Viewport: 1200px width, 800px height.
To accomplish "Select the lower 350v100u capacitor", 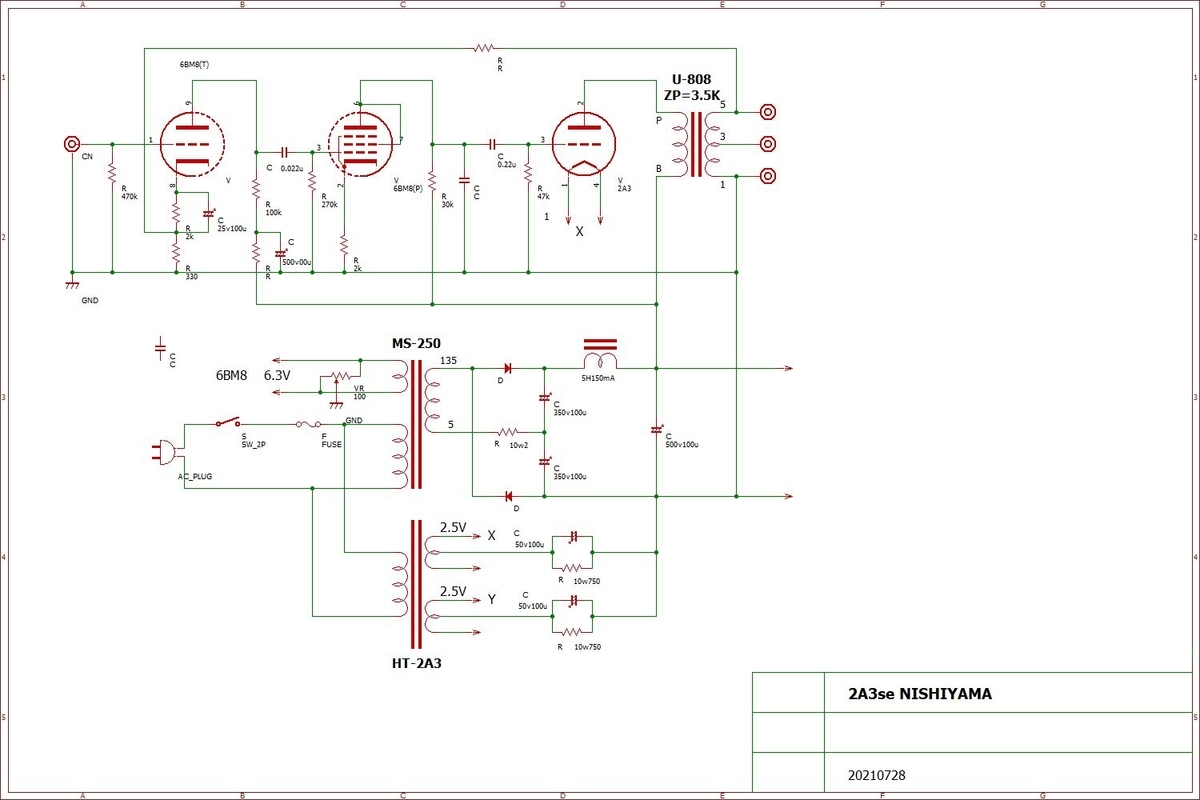I will [x=545, y=462].
